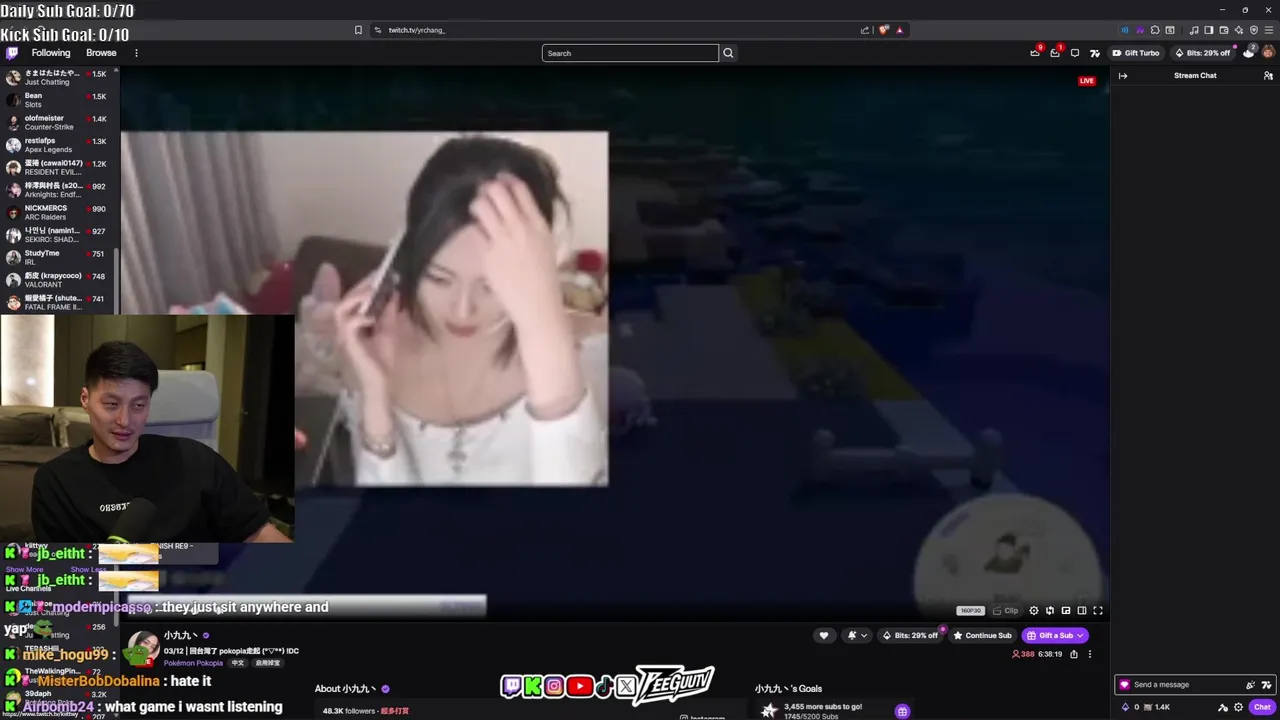Open krapycoco VALORANT channel
Screen dimensions: 1280x720
point(58,280)
